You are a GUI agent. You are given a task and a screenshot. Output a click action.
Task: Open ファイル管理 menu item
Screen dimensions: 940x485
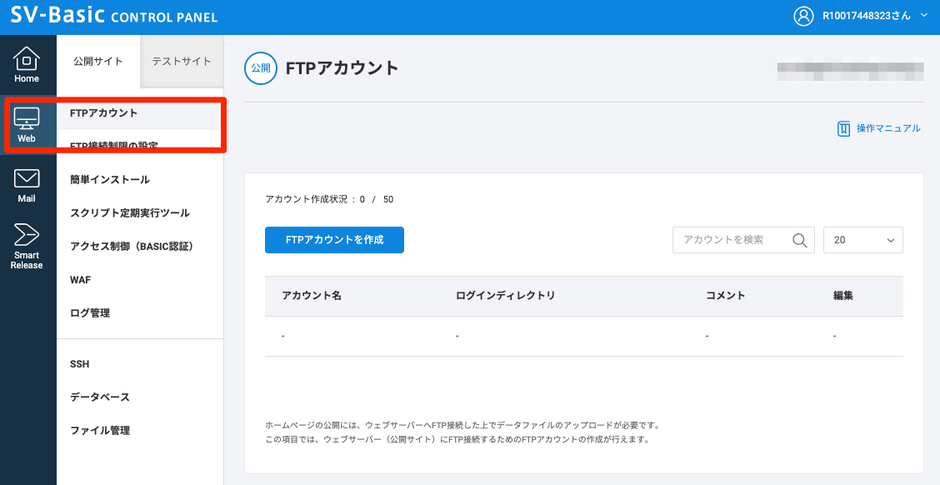click(x=100, y=431)
